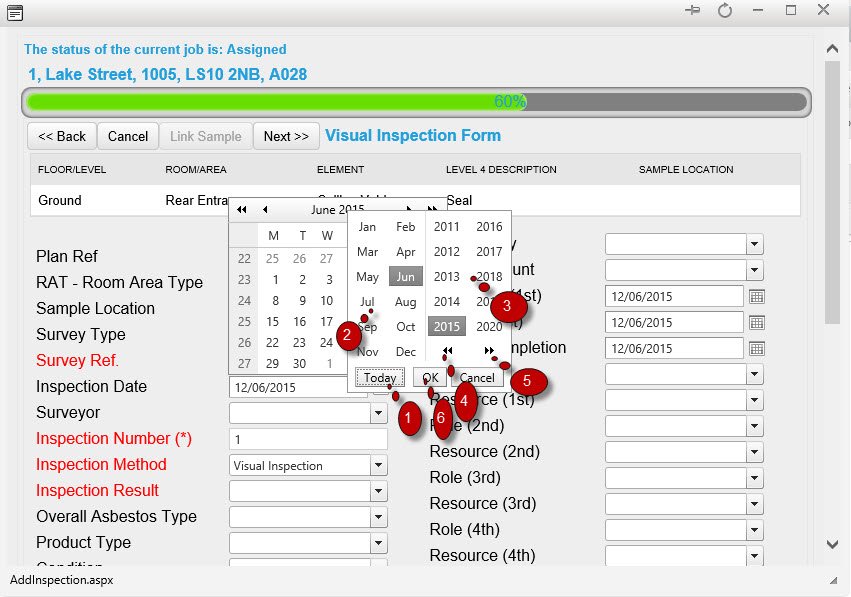851x597 pixels.
Task: Open the Inspection Result dropdown
Action: (x=379, y=491)
